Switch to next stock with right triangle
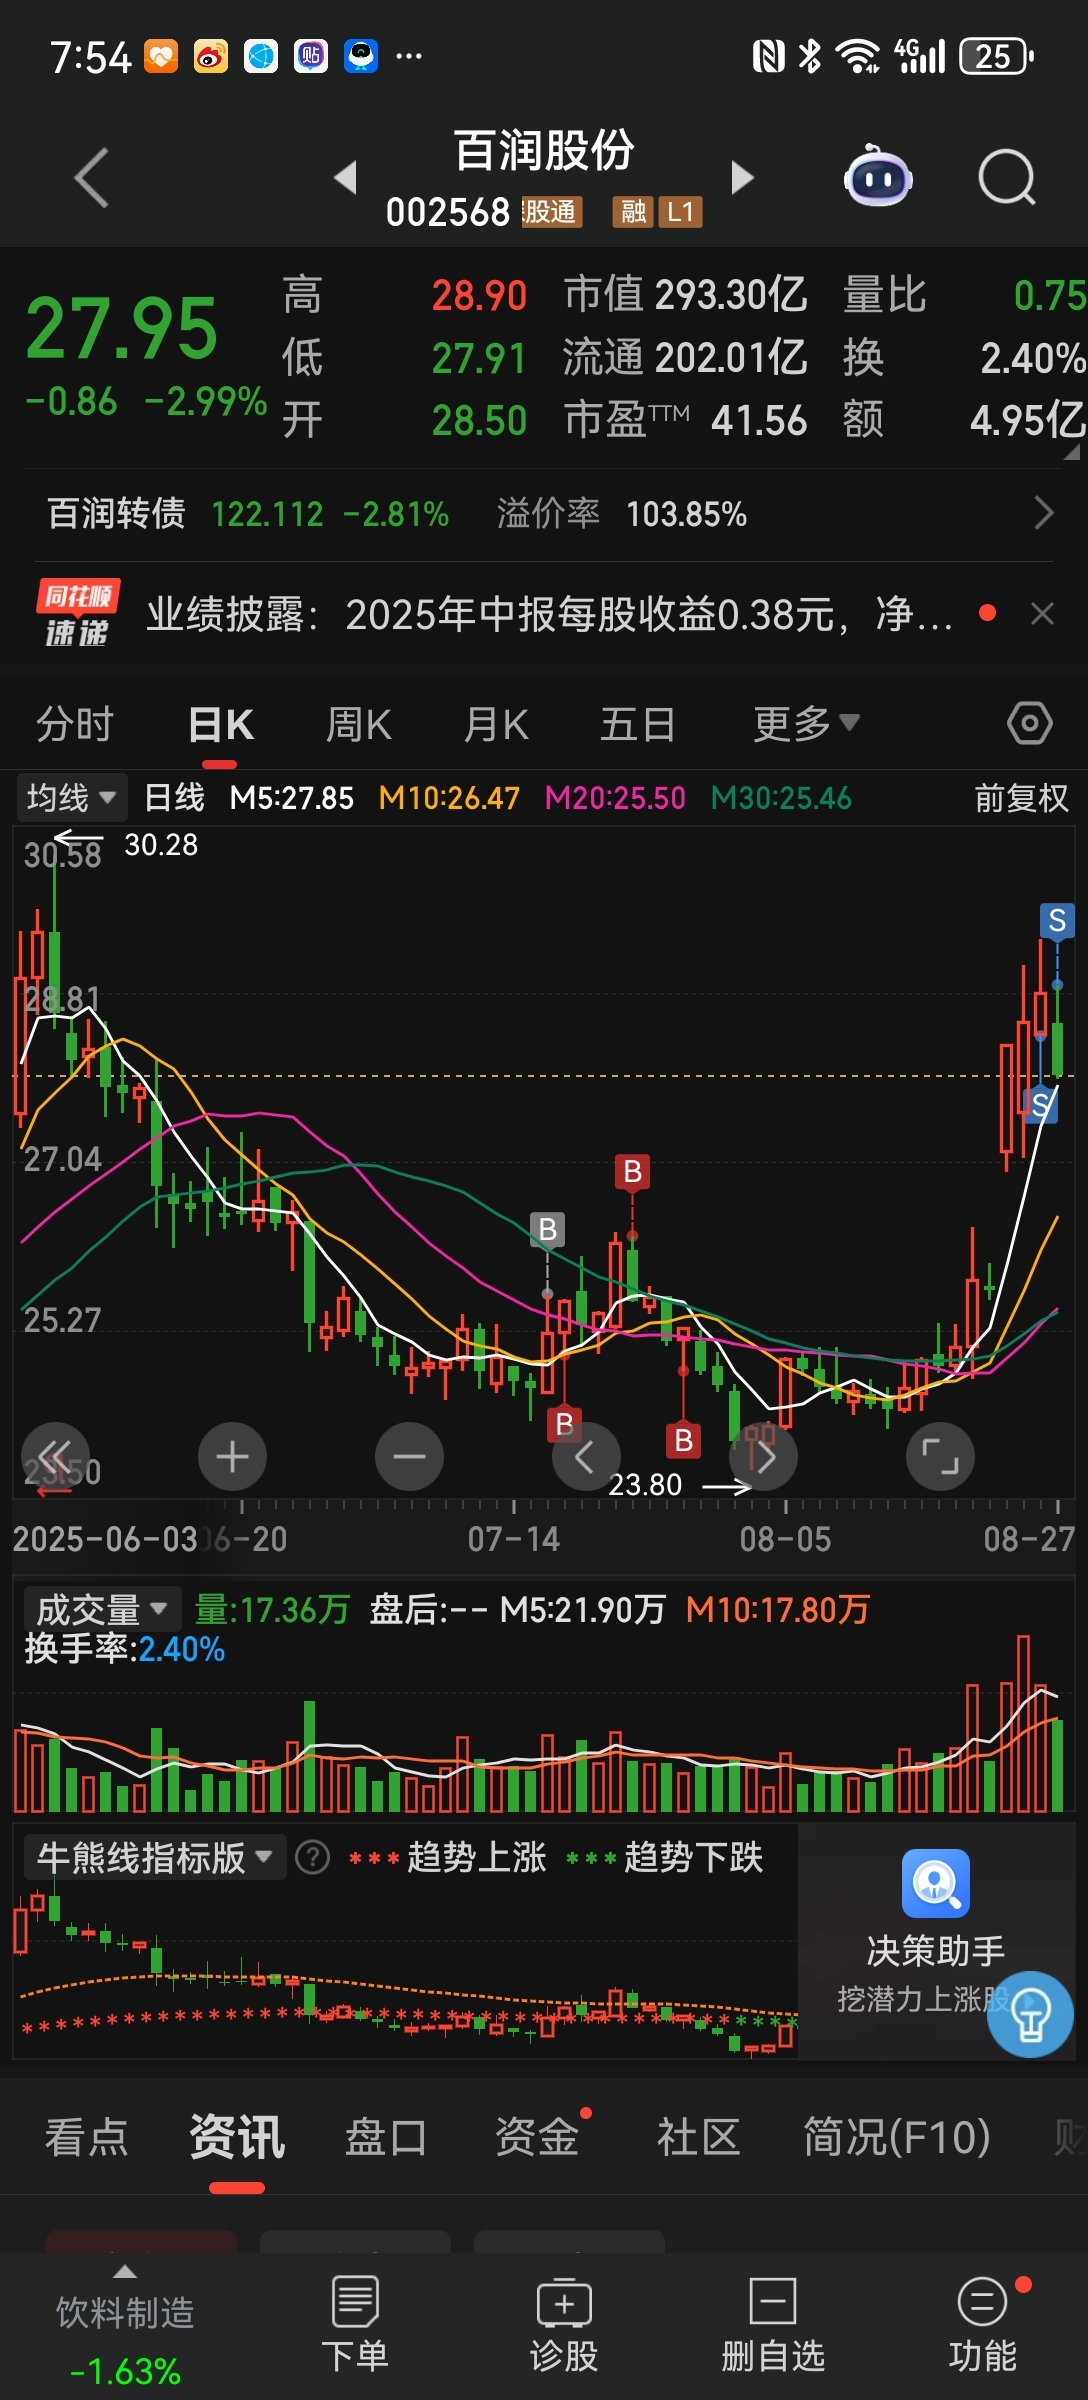The image size is (1088, 2400). [x=741, y=177]
